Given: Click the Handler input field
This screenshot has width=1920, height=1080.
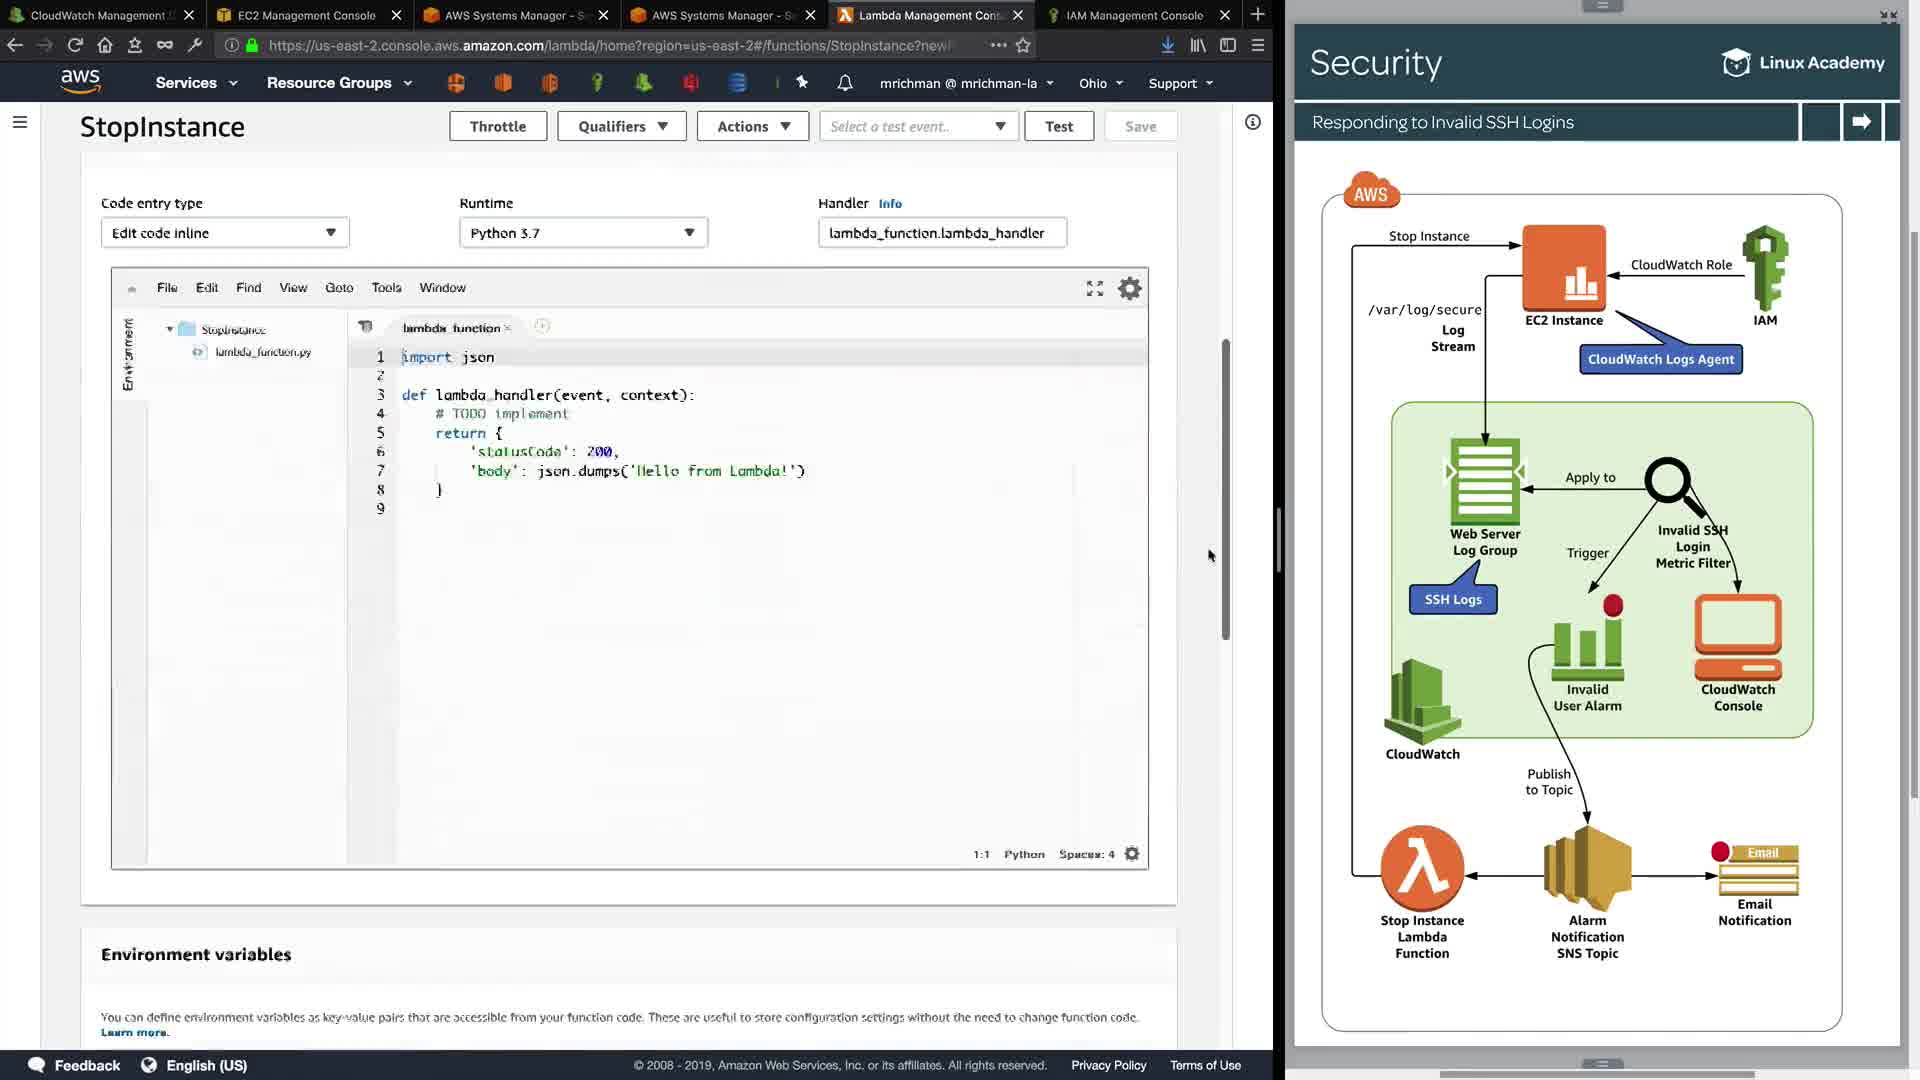Looking at the screenshot, I should point(941,233).
